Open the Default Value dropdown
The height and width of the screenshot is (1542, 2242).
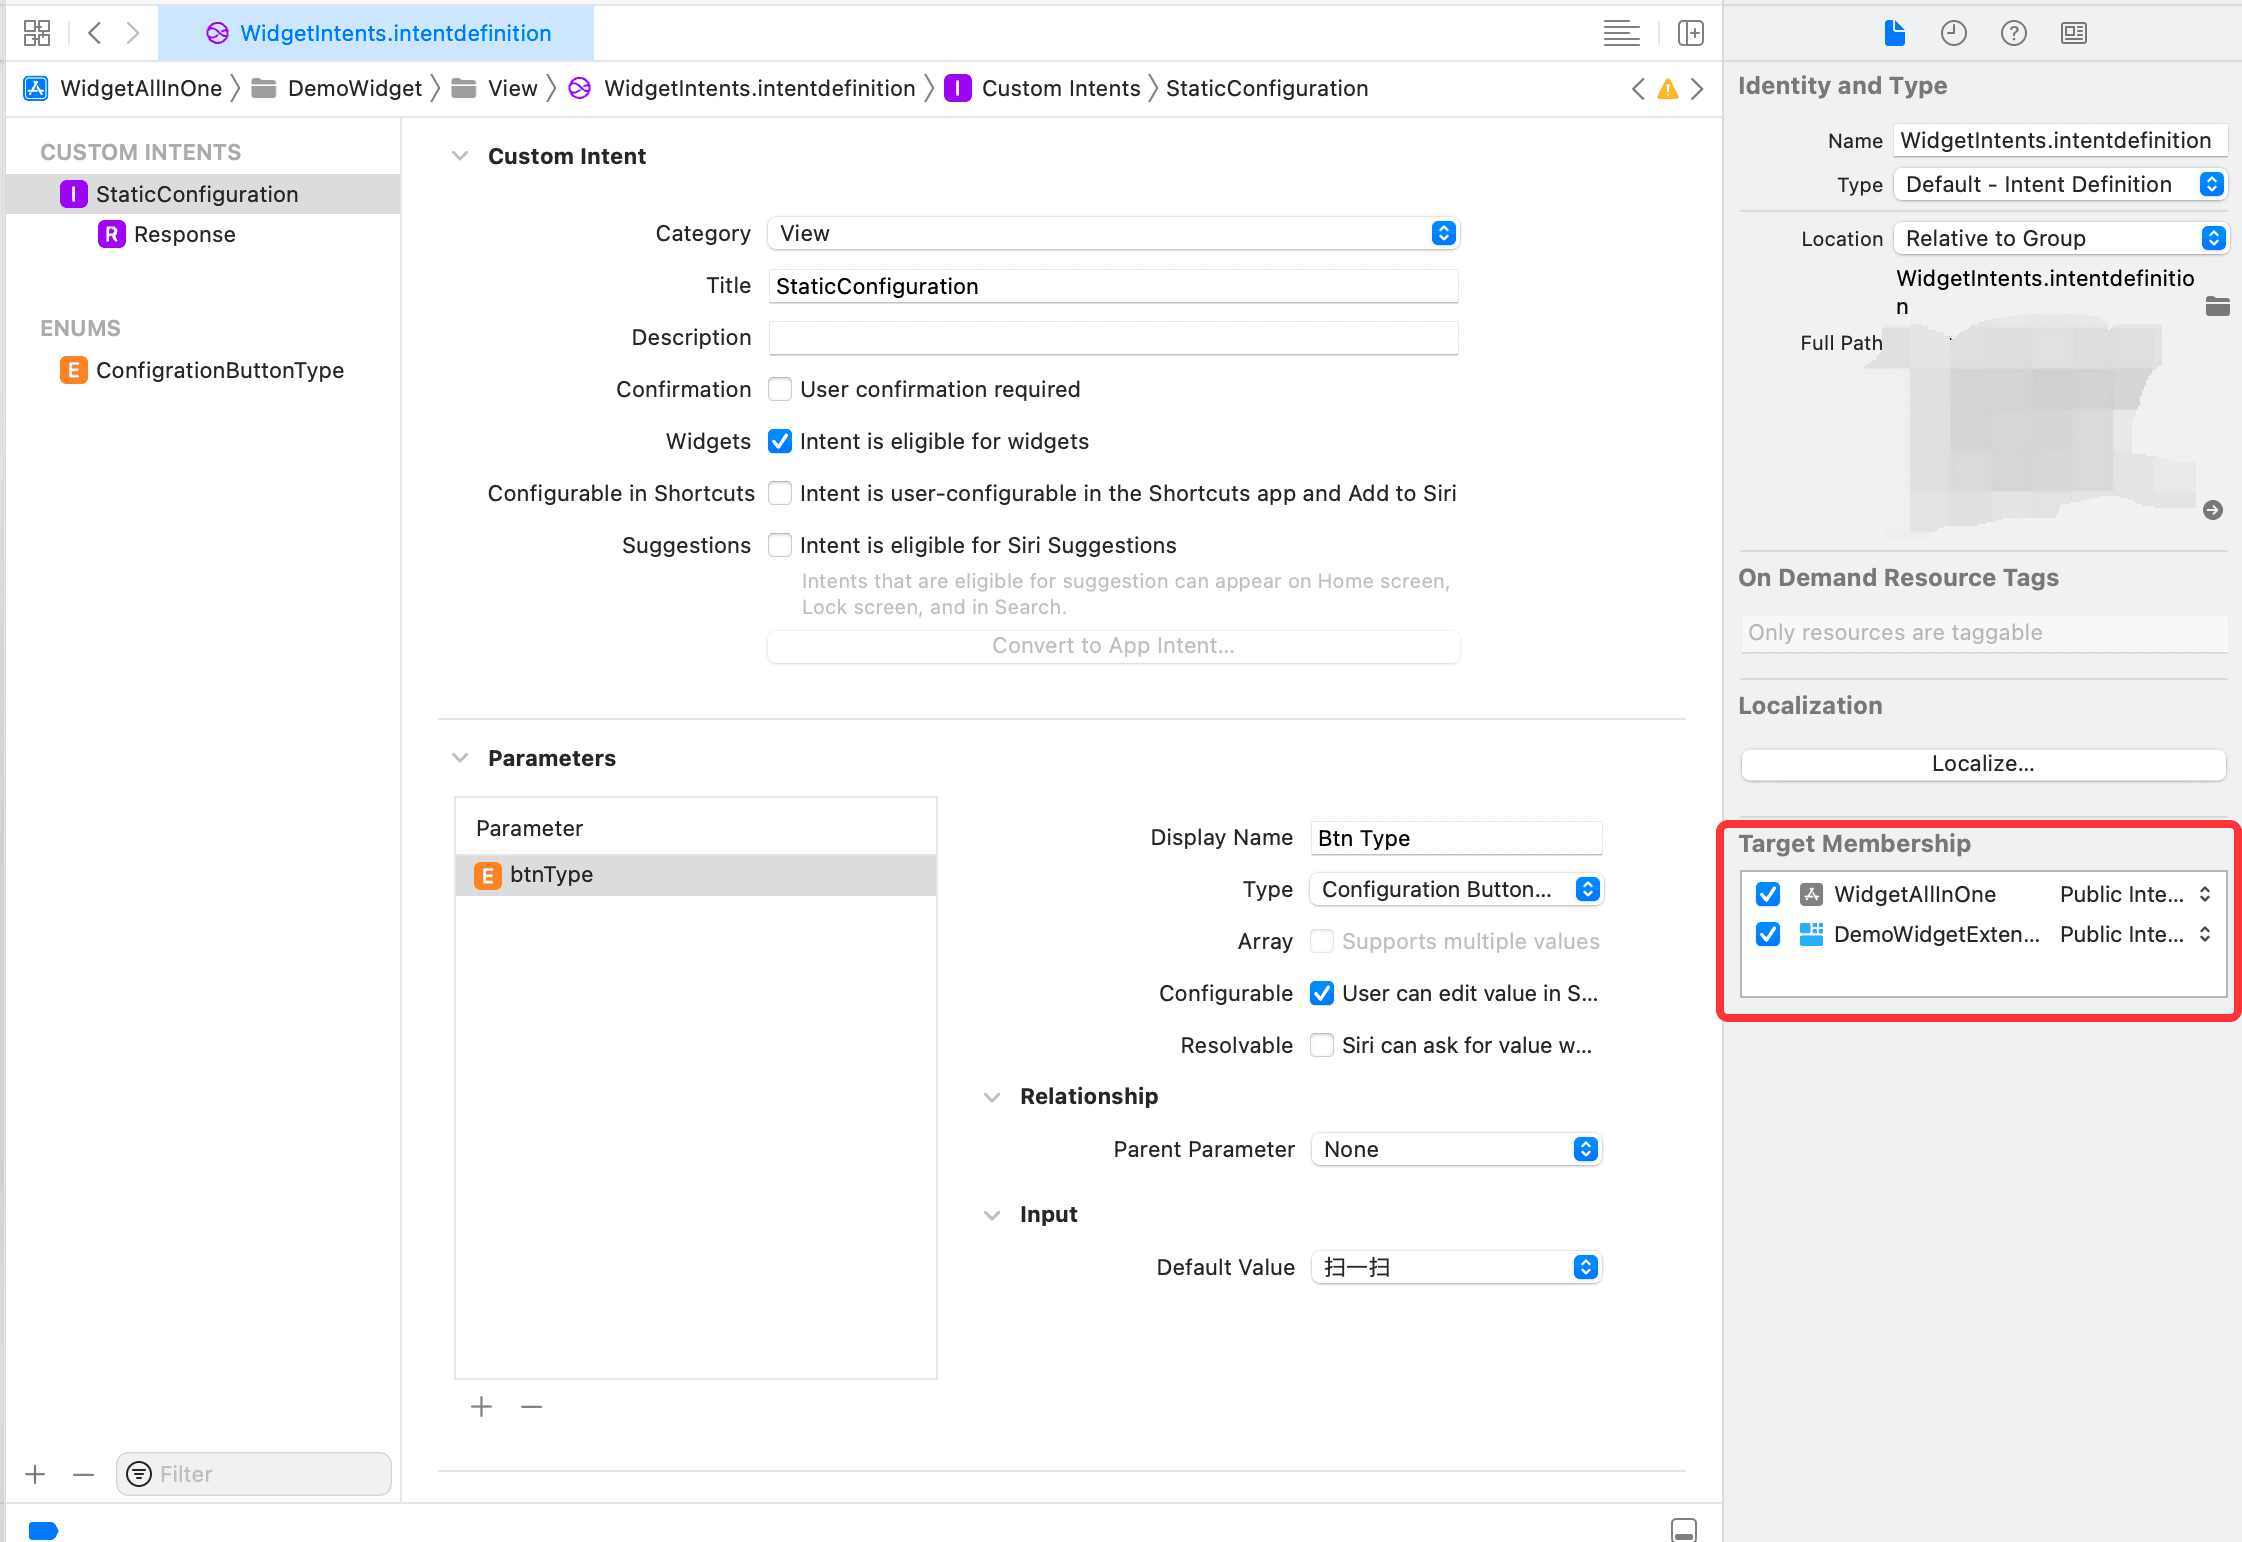coord(1456,1267)
